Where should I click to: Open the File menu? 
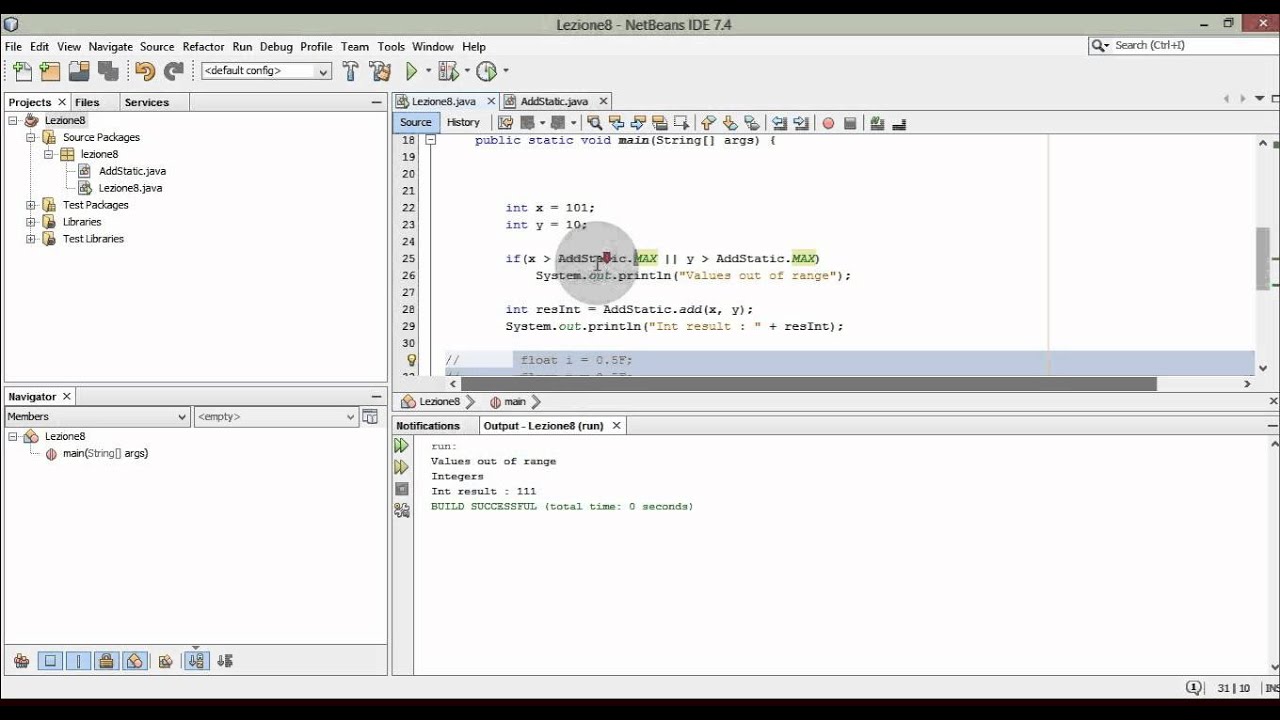pyautogui.click(x=13, y=46)
